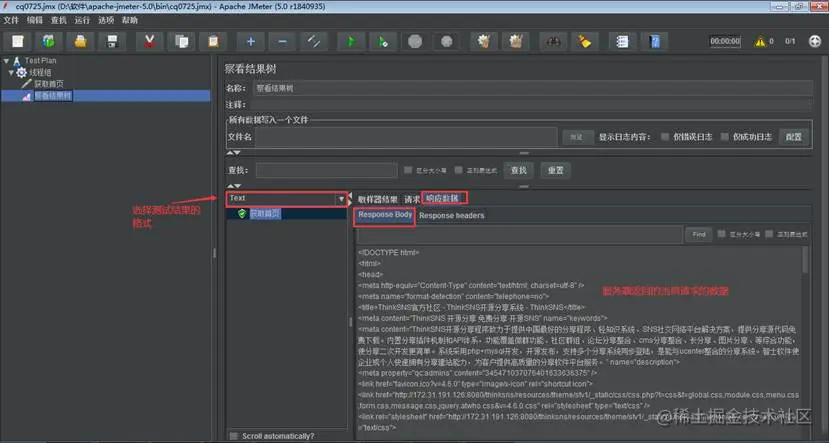Viewport: 829px width, 443px height.
Task: Toggle 区分大小写 checkbox beside 查找 field
Action: tap(408, 170)
